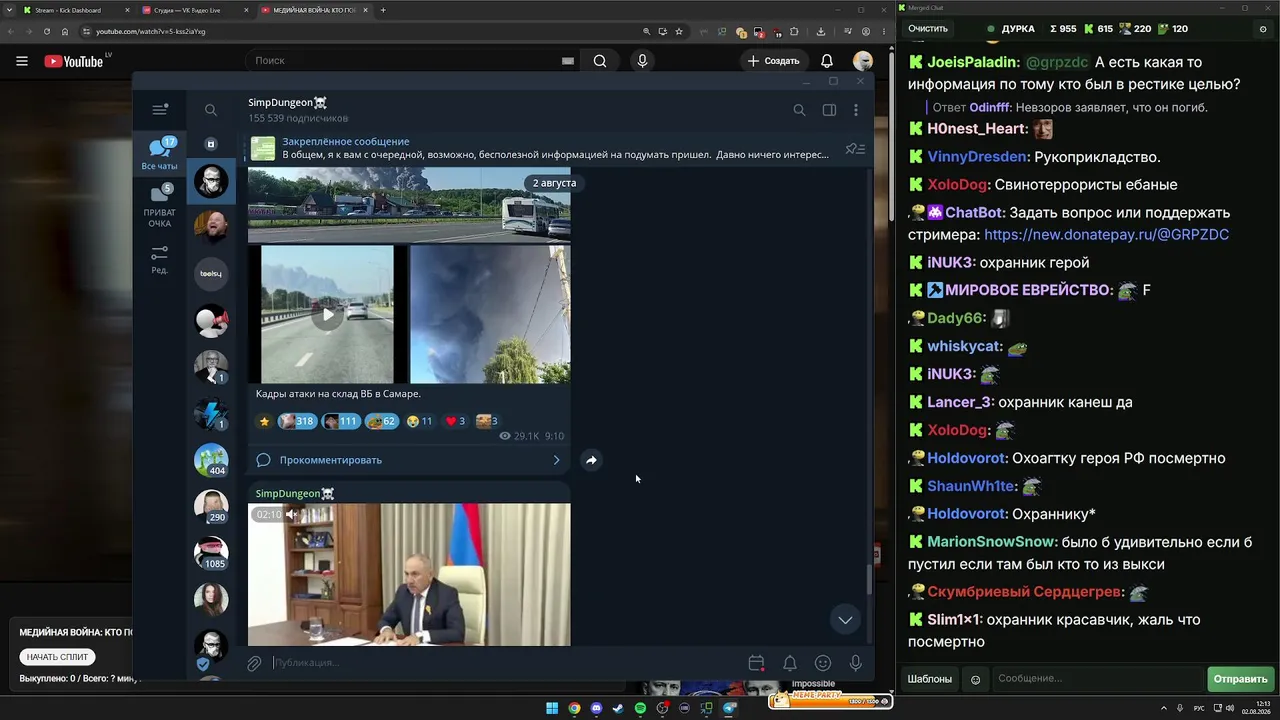This screenshot has height=720, width=1280.
Task: Switch to the 'Stream - Kick Dashboard' tab
Action: click(x=73, y=10)
